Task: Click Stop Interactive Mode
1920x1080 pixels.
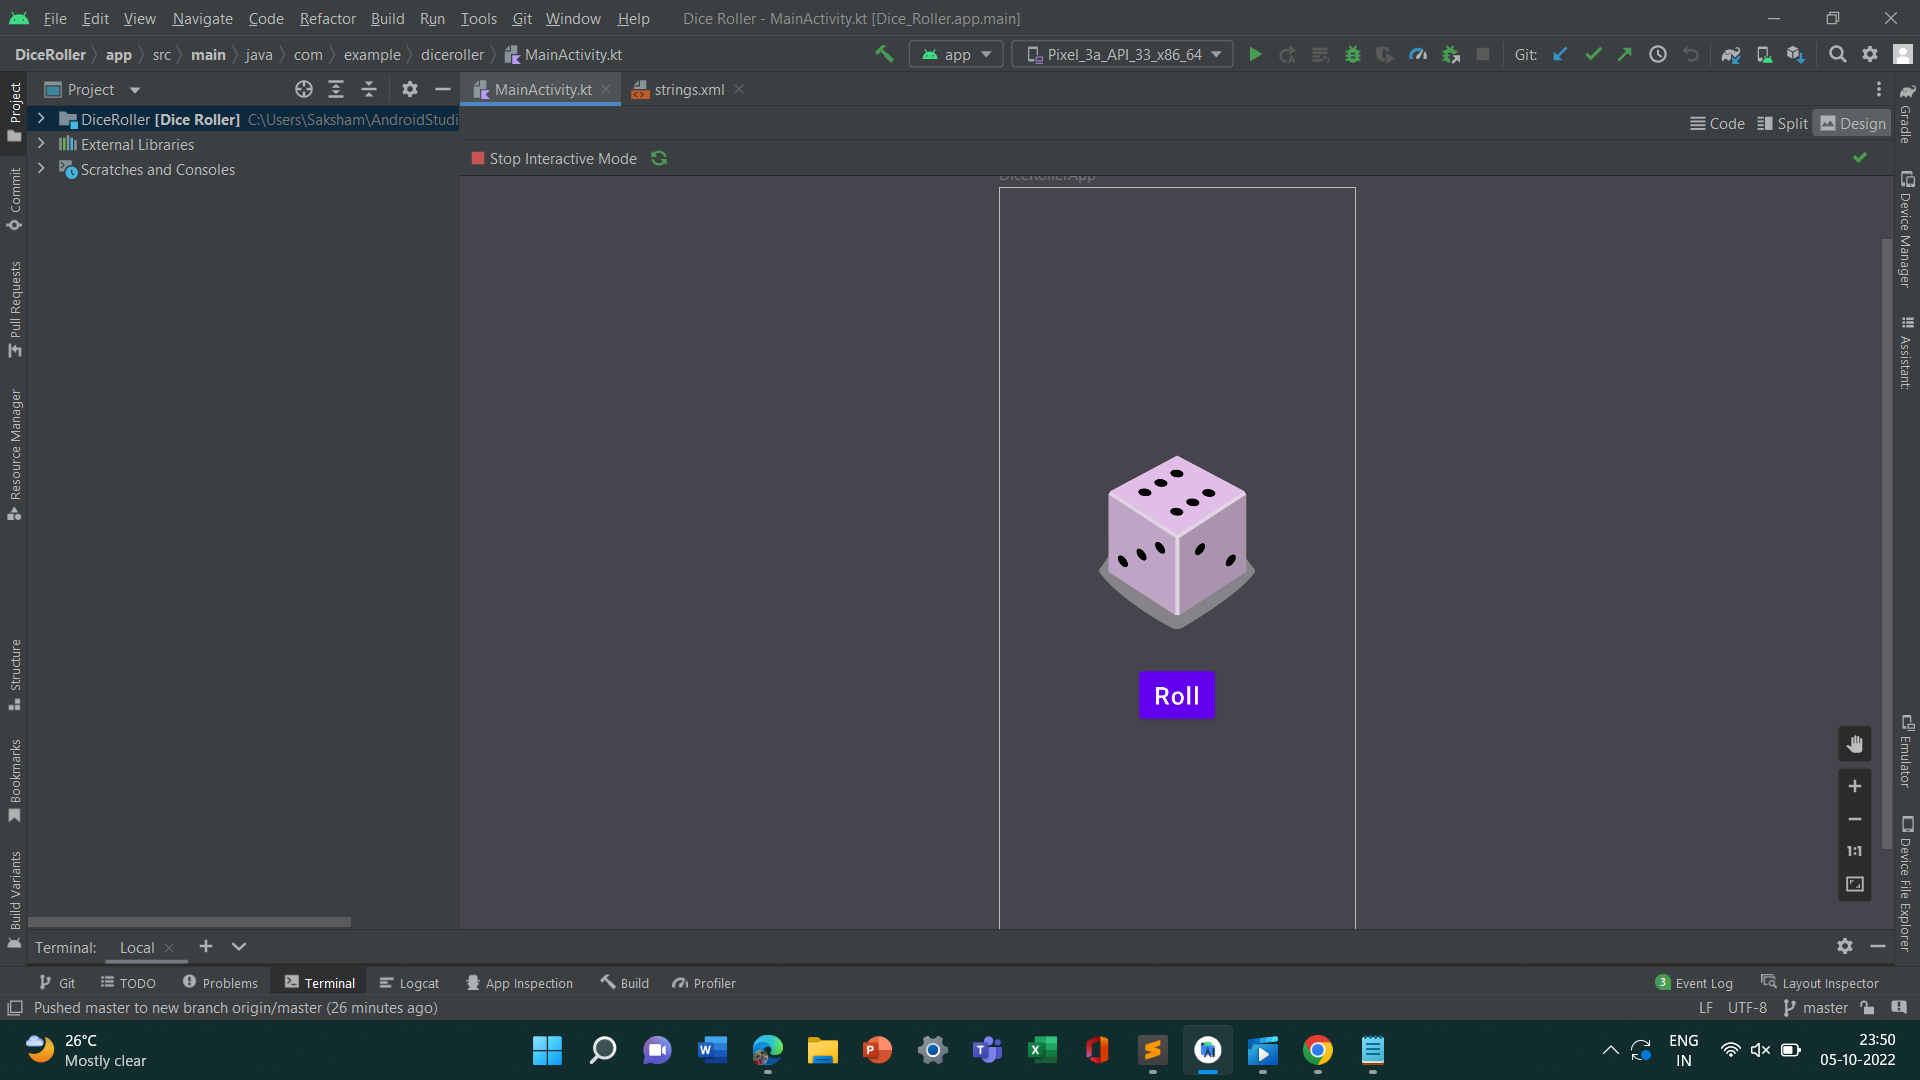Action: (x=553, y=158)
